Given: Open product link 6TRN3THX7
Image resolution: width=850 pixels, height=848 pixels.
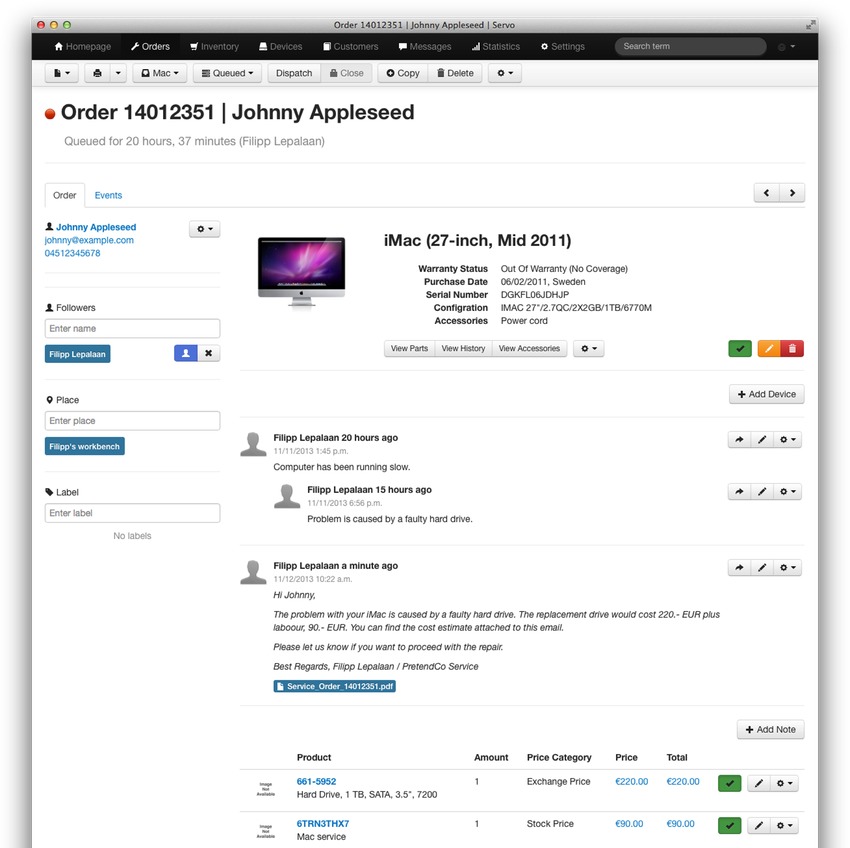Looking at the screenshot, I should coord(323,824).
